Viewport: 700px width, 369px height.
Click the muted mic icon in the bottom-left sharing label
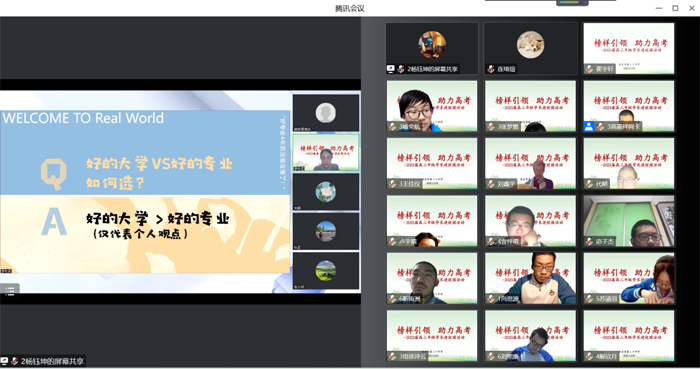(14, 361)
